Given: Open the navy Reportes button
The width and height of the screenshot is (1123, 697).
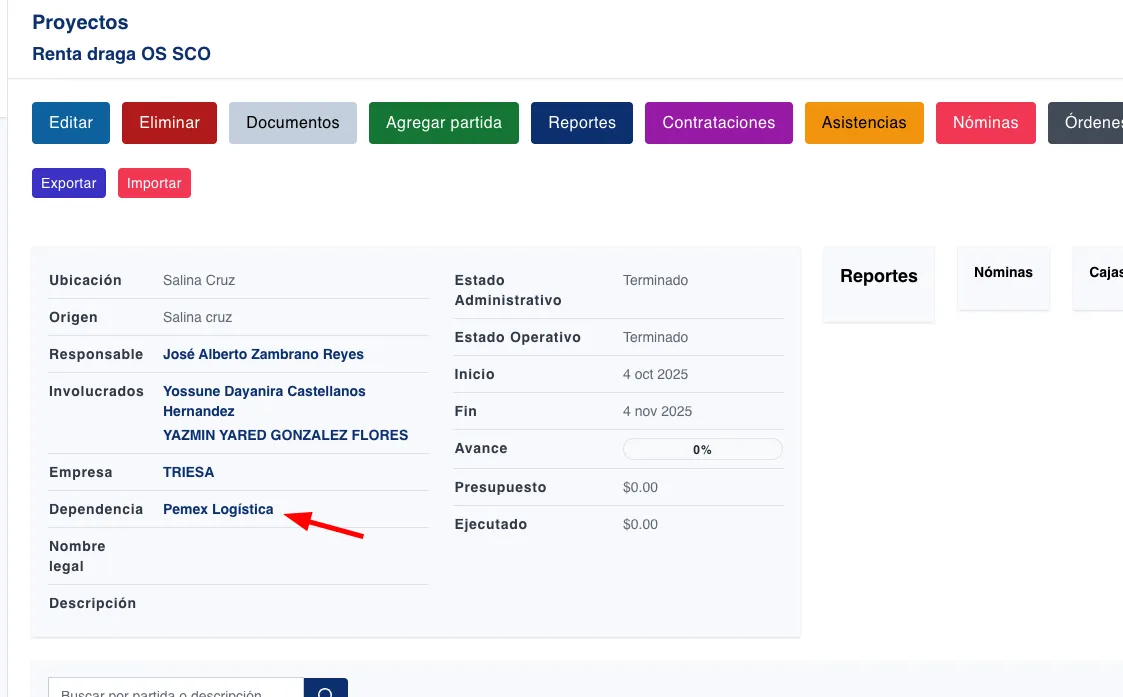Looking at the screenshot, I should (x=581, y=123).
